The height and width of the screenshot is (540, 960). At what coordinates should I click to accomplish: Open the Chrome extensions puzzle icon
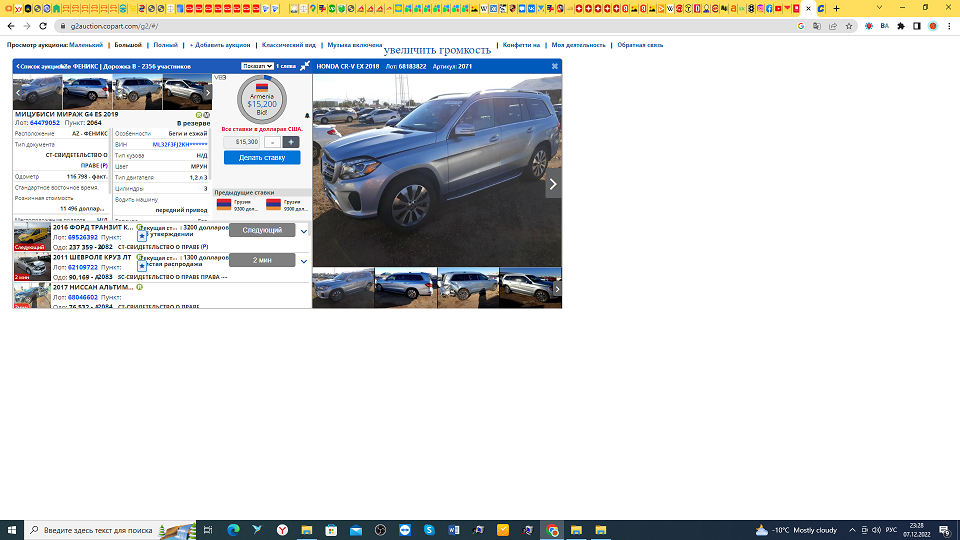coord(901,26)
